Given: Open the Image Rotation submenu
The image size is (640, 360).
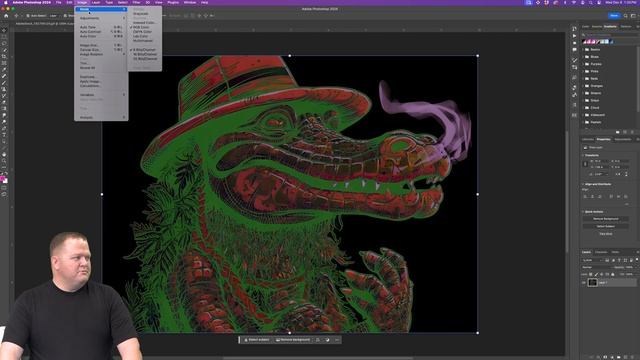Looking at the screenshot, I should [101, 54].
